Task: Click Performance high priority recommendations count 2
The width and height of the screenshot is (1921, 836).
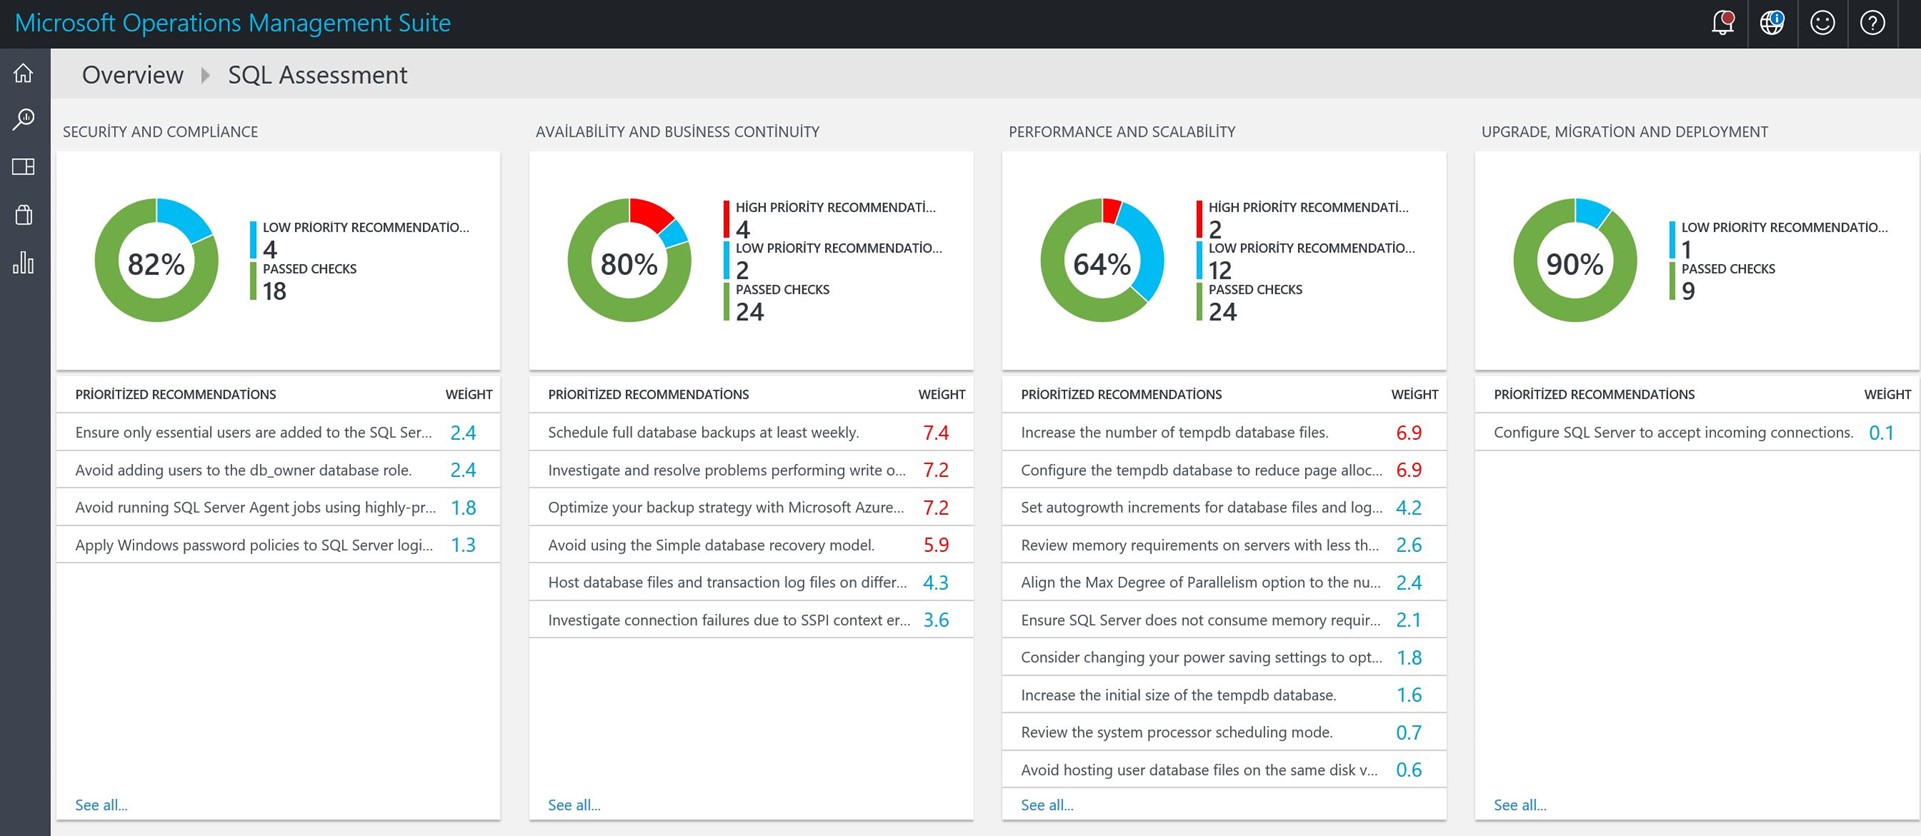Action: pos(1216,229)
